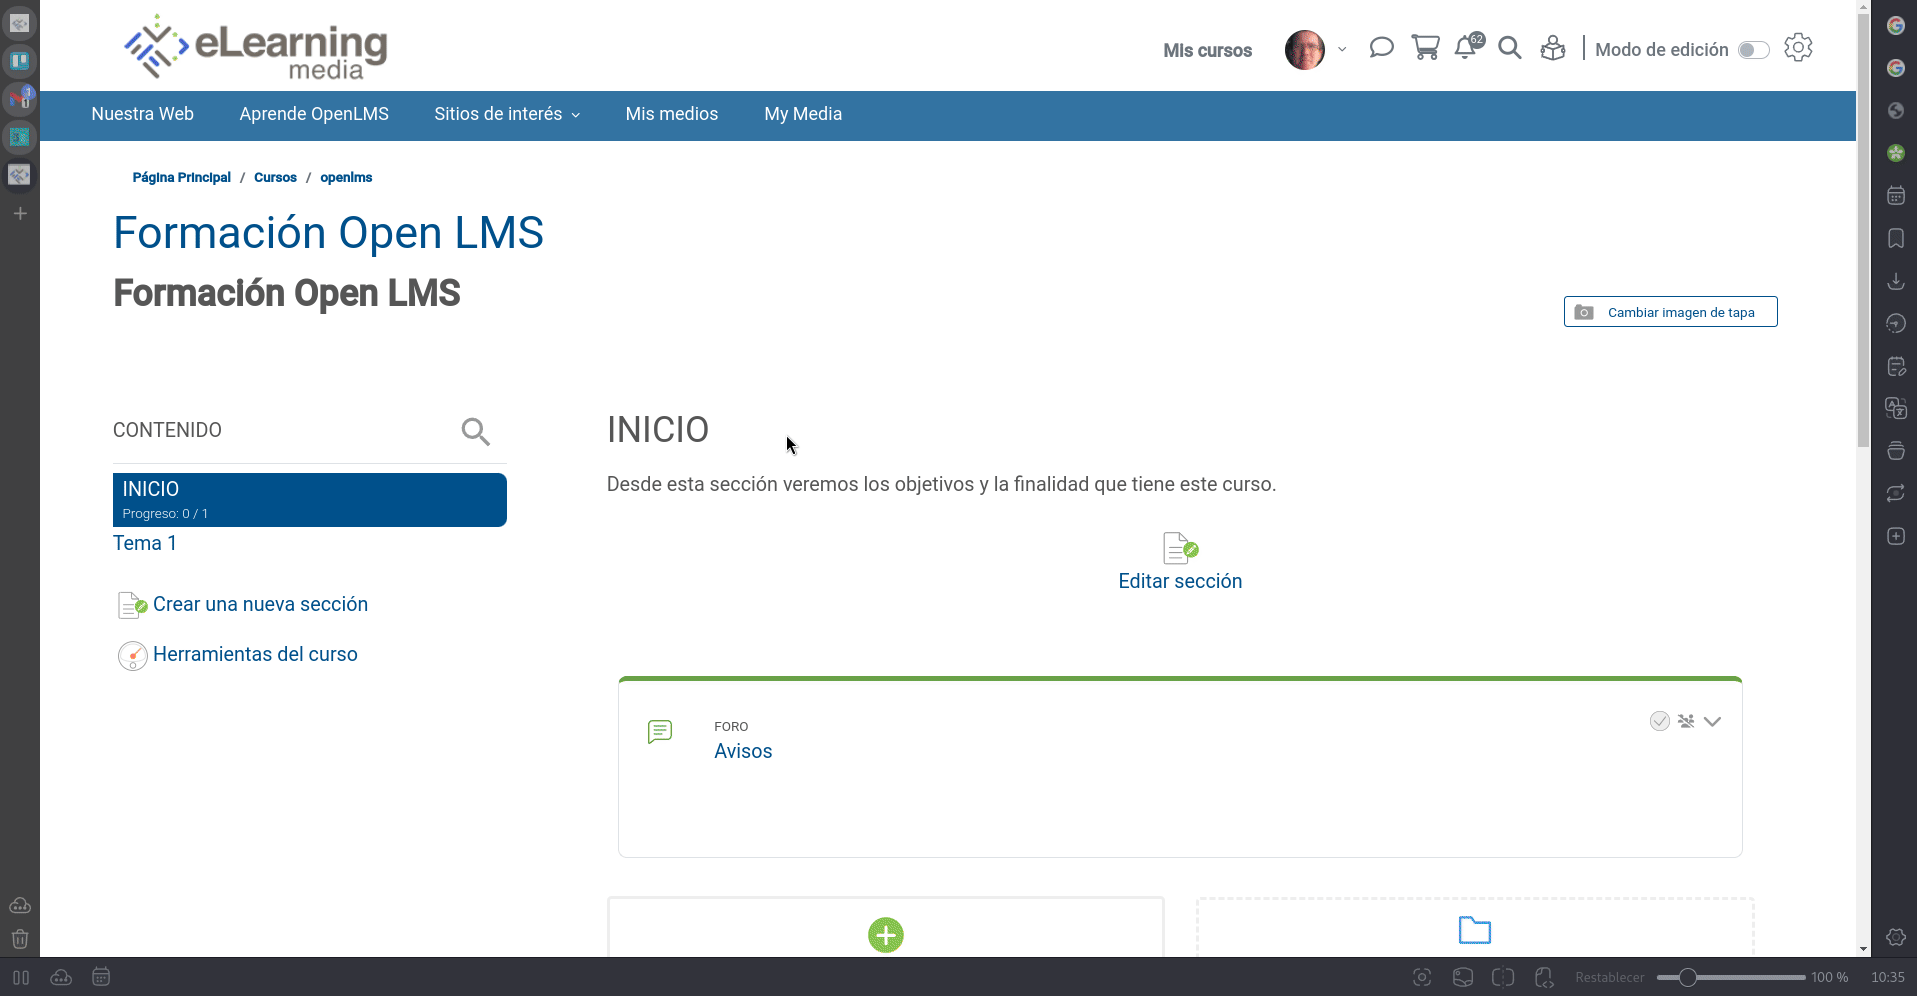Click the eLearning media logo

(256, 46)
